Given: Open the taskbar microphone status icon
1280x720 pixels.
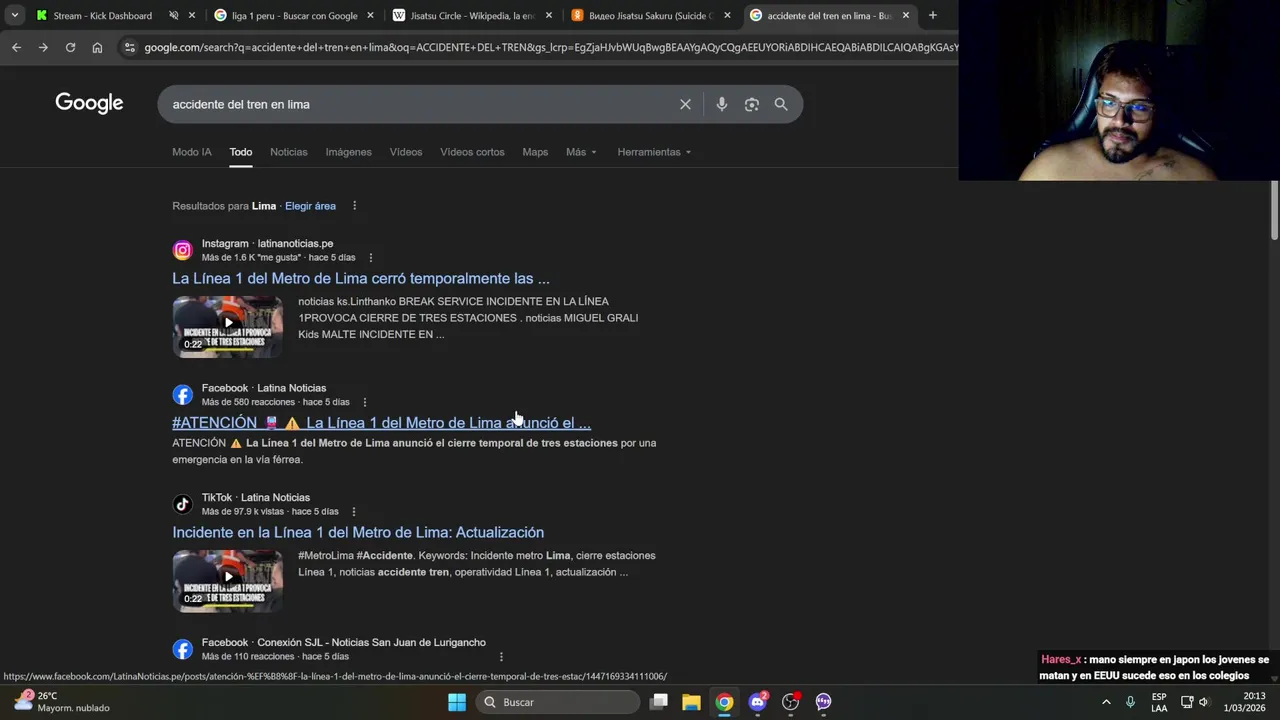Looking at the screenshot, I should click(1131, 702).
